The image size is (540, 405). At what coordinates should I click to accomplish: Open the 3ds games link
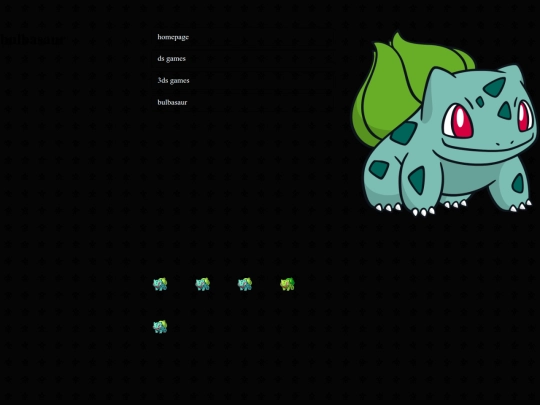pyautogui.click(x=174, y=81)
